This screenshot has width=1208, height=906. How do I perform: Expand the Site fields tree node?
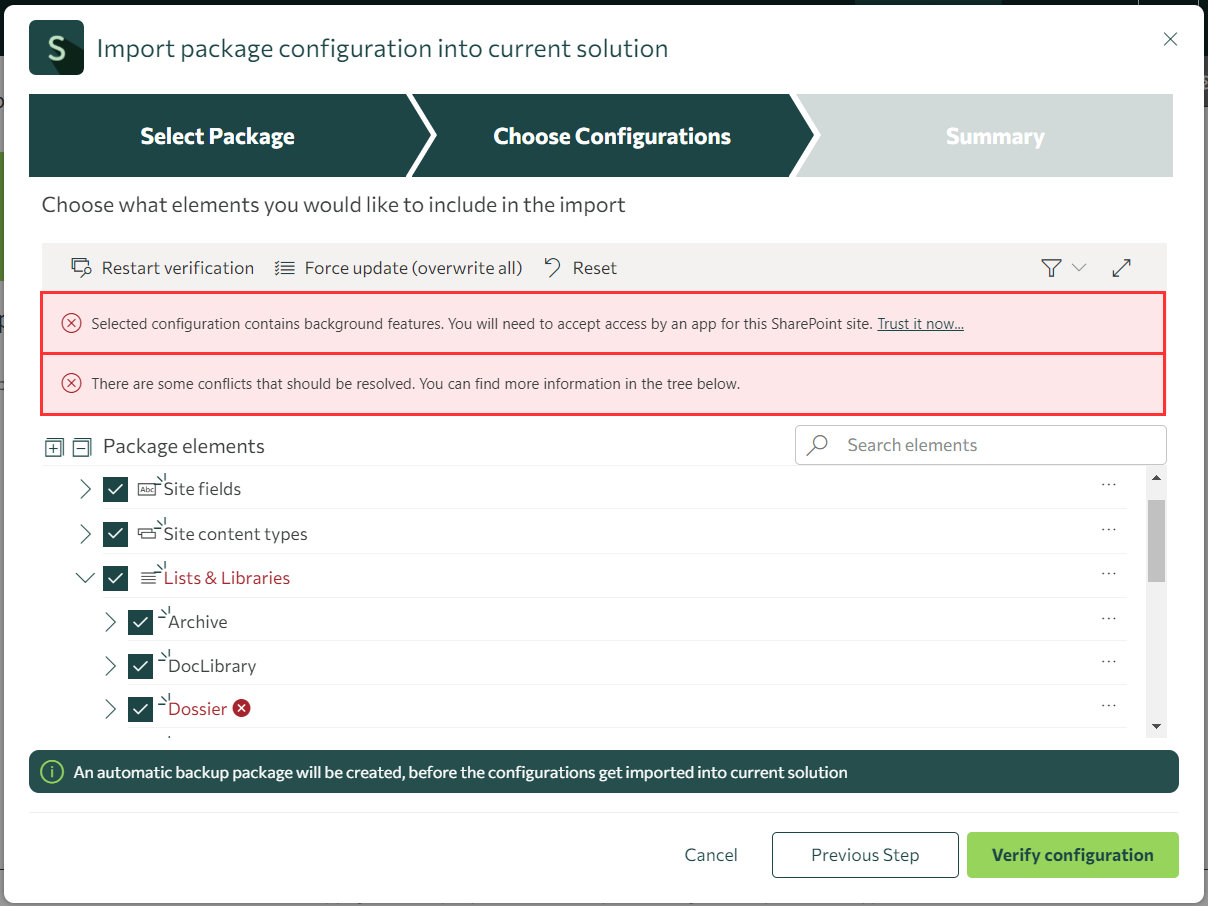pos(86,489)
